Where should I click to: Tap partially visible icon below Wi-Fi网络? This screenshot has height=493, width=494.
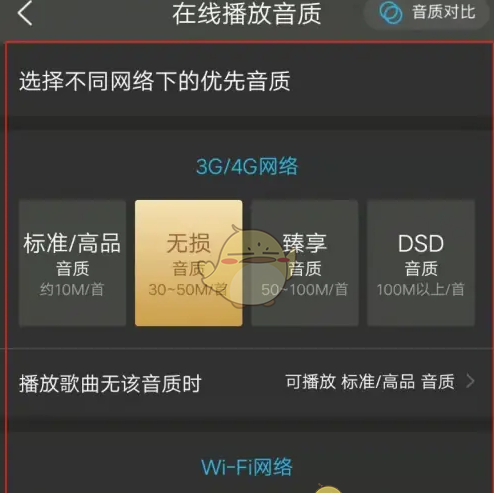pos(328,488)
